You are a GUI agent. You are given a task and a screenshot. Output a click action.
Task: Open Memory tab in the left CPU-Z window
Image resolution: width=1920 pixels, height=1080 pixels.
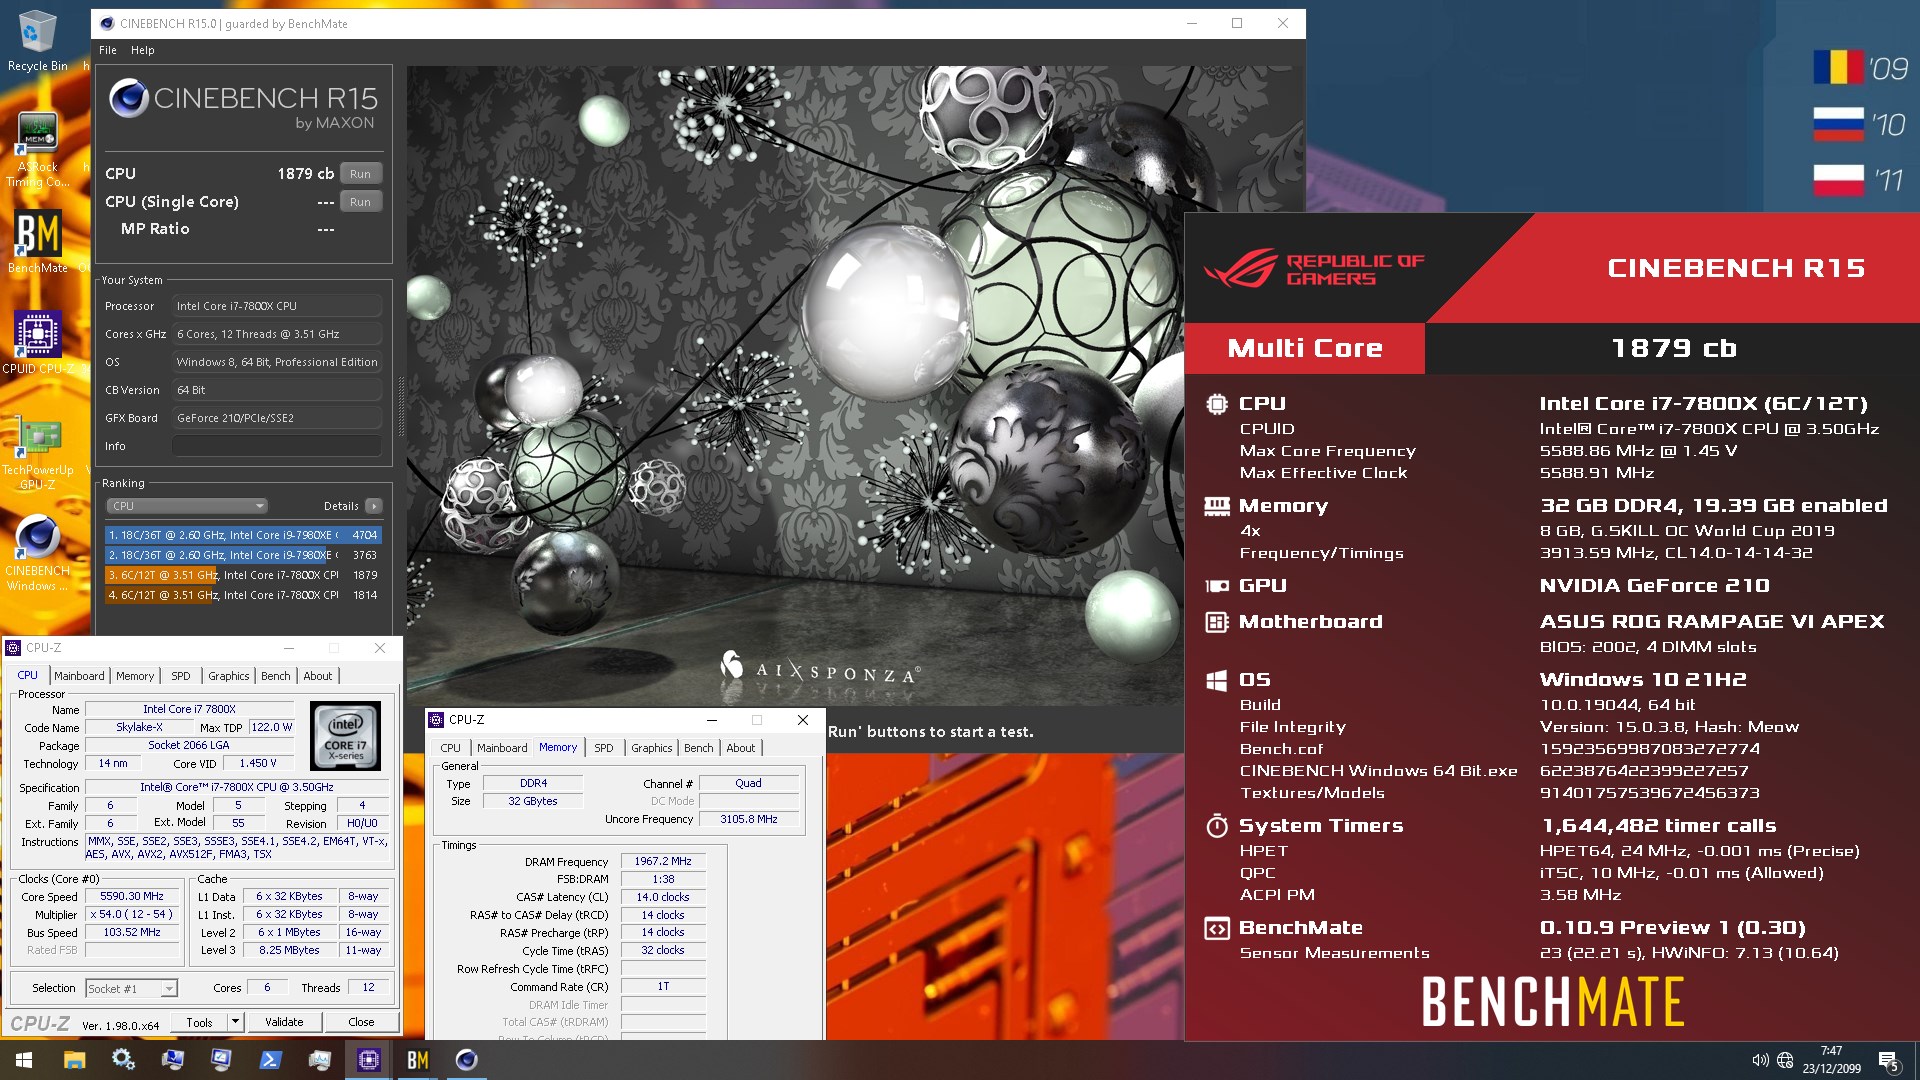coord(135,676)
